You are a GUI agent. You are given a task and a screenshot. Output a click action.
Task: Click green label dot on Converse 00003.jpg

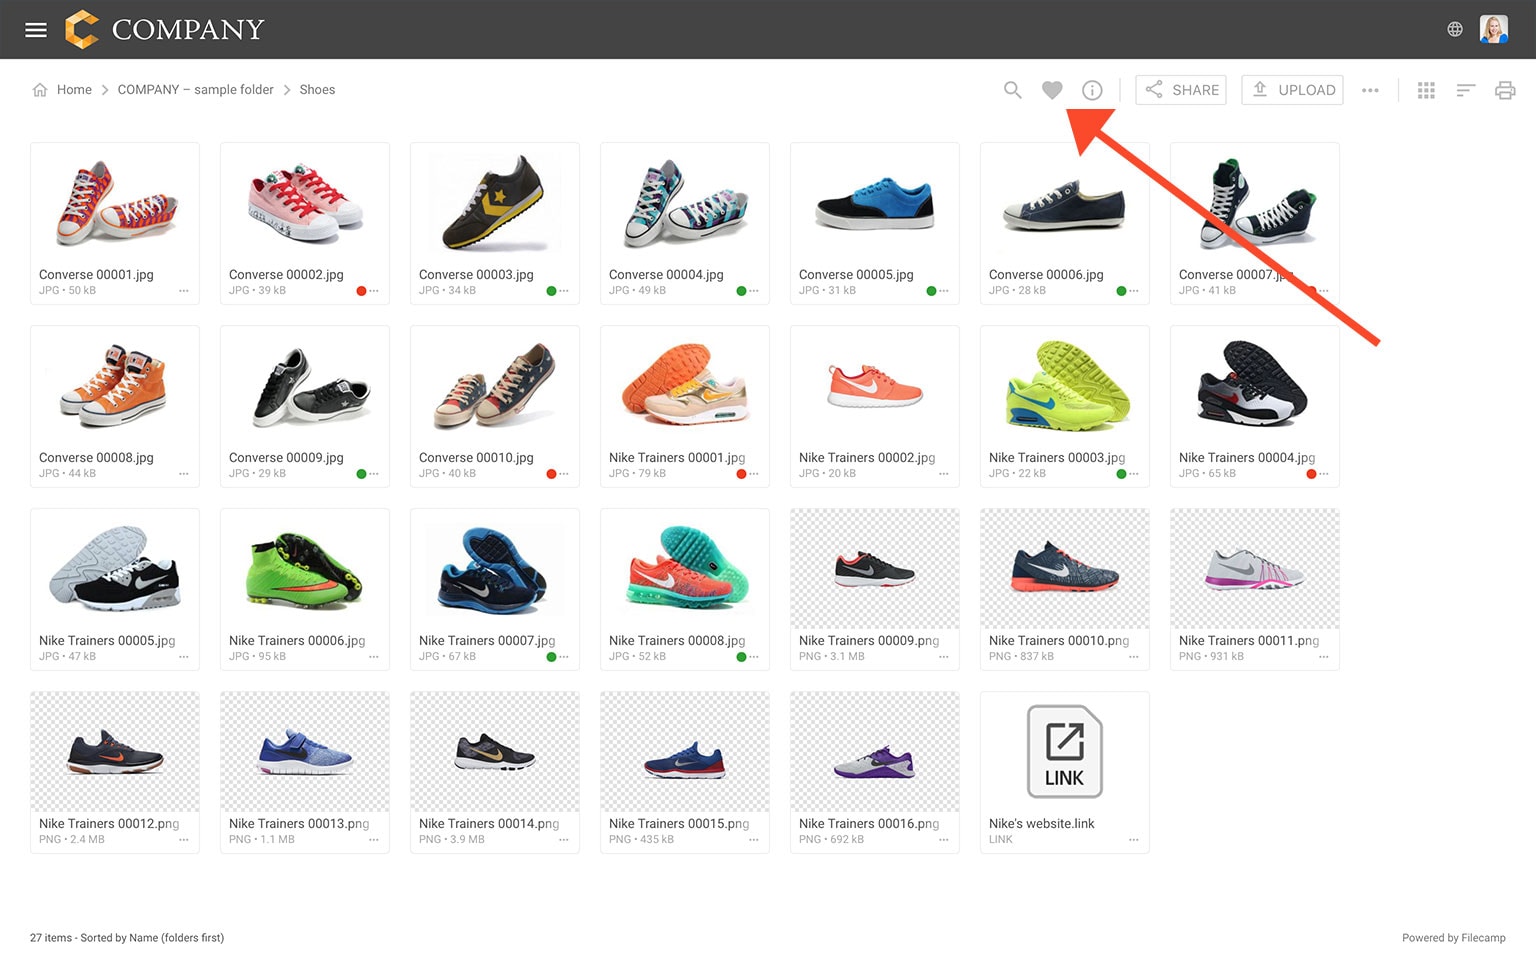[x=551, y=291]
